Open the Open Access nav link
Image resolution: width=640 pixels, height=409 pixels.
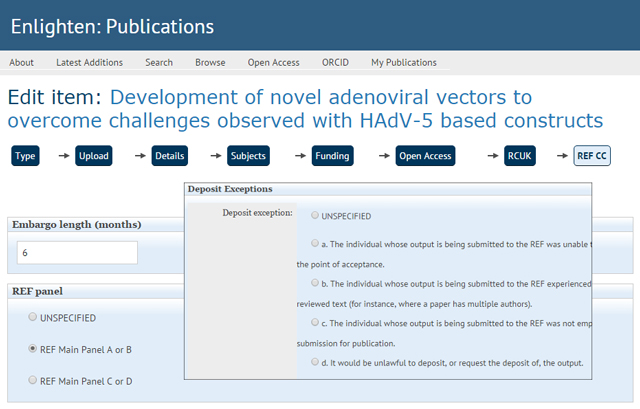[273, 62]
